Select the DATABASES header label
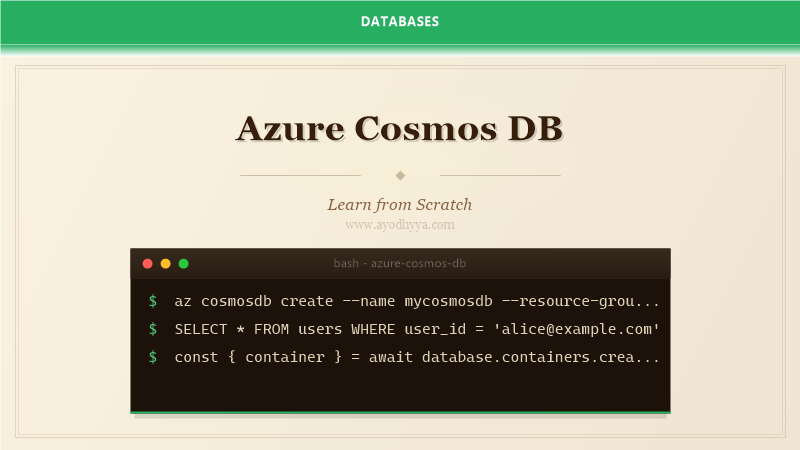Screen dimensions: 800x450 tap(400, 21)
